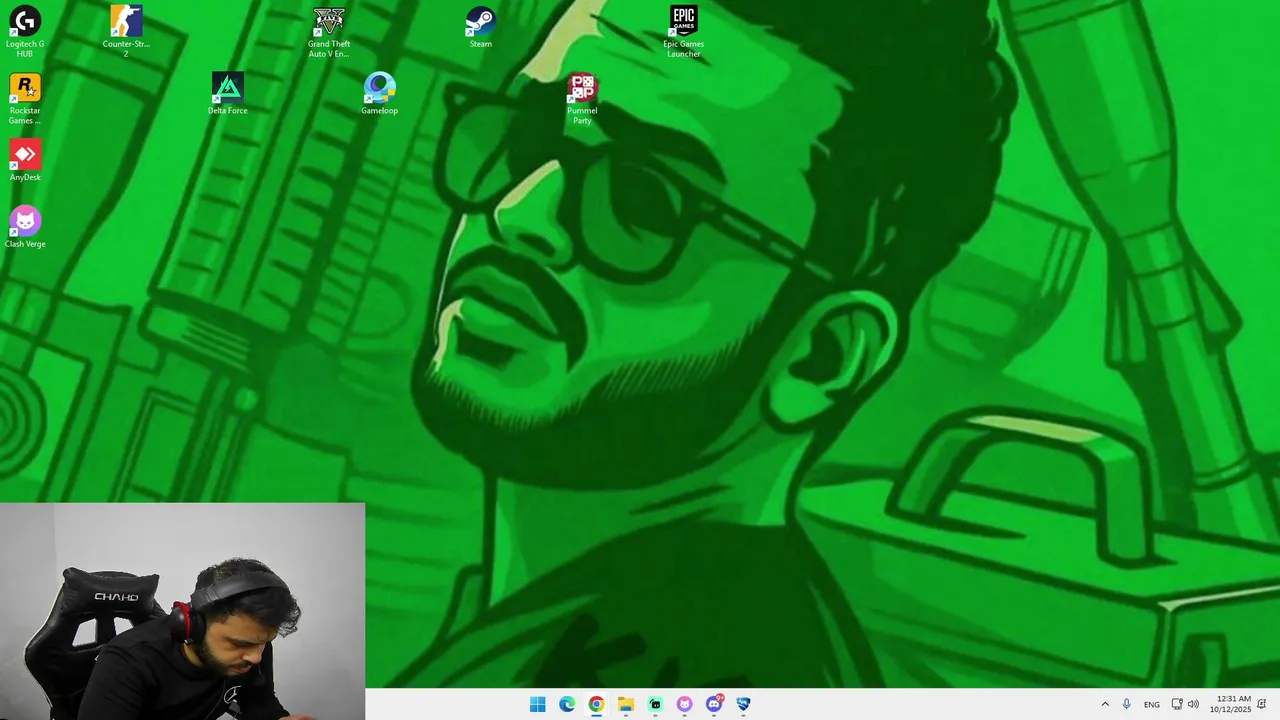Viewport: 1280px width, 720px height.
Task: Select the Pummel Party desktop icon
Action: point(582,98)
